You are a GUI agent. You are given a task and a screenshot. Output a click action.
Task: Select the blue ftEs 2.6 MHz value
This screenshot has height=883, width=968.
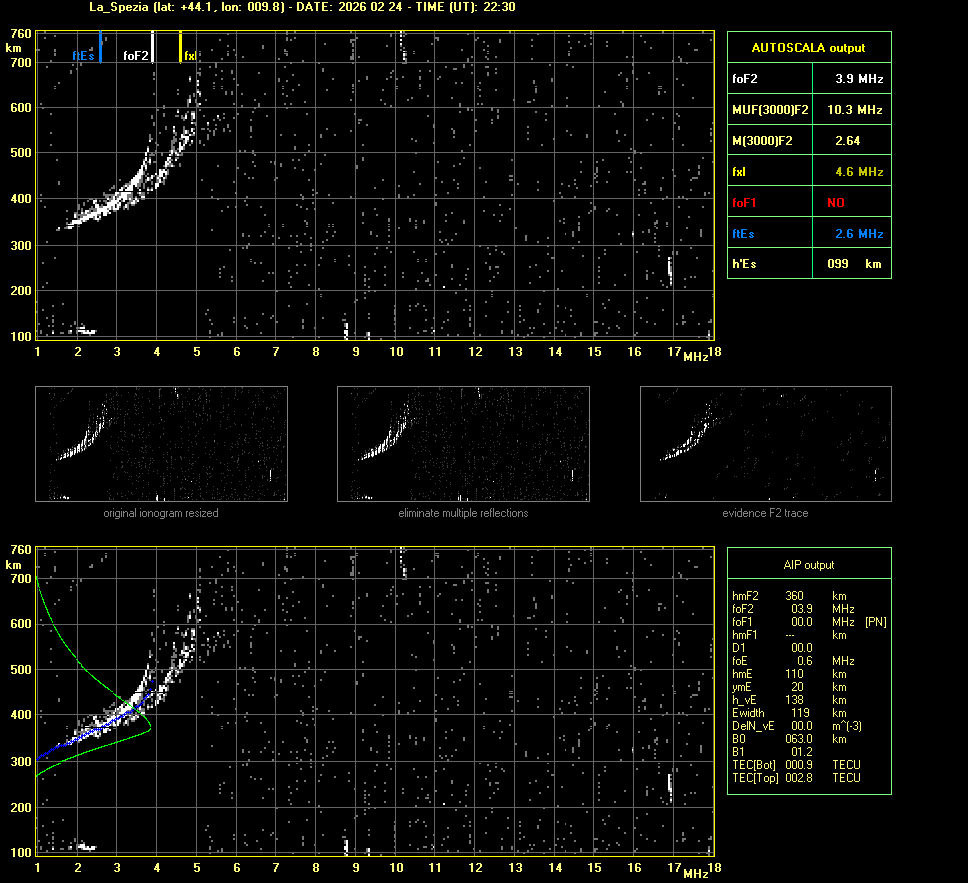click(859, 233)
